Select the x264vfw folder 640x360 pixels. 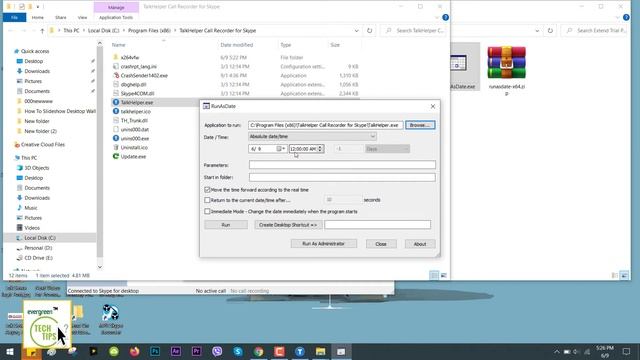click(x=130, y=58)
